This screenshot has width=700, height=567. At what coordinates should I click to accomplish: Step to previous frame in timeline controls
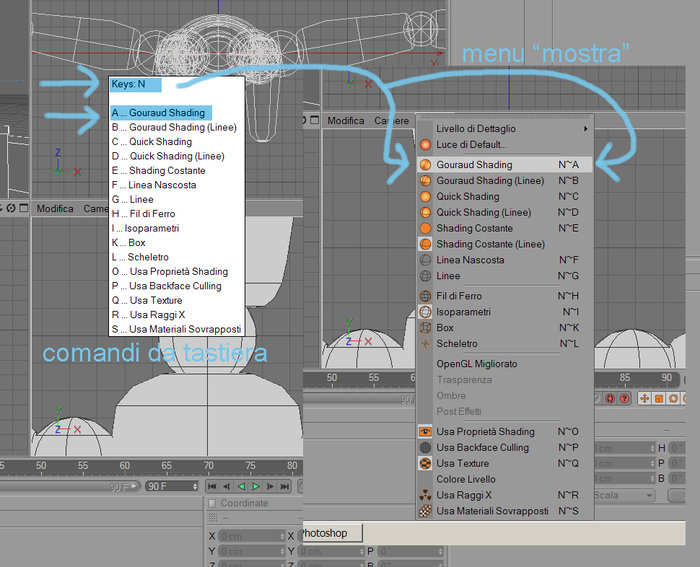click(x=227, y=486)
